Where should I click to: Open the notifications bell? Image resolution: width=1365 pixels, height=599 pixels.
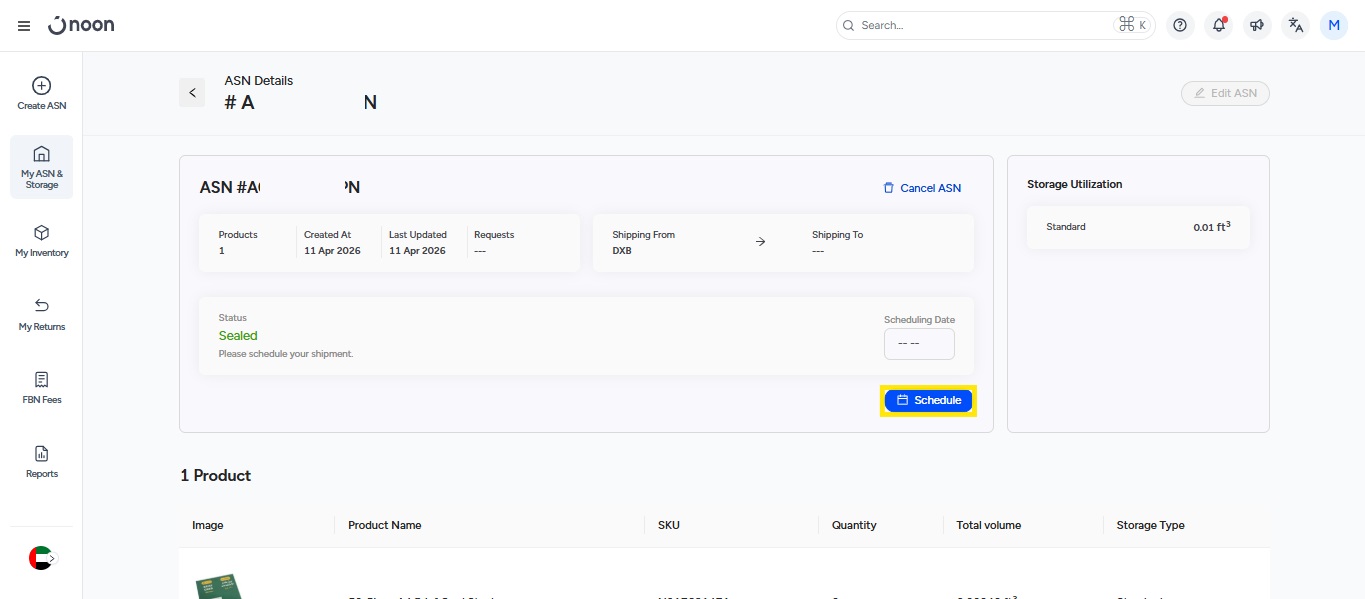point(1218,25)
